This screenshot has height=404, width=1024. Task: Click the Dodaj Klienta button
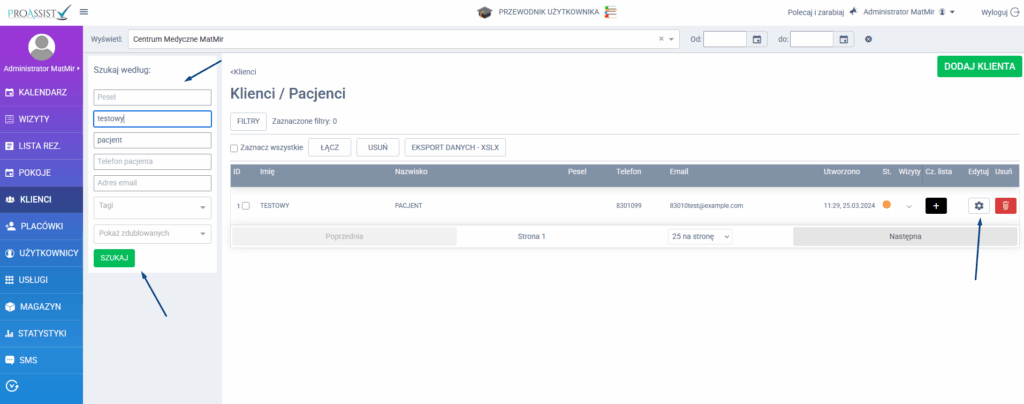pyautogui.click(x=979, y=66)
